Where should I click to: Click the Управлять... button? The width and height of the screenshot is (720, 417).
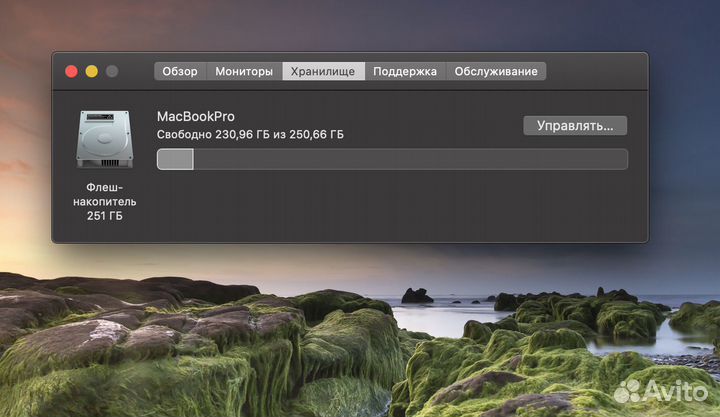(x=575, y=125)
